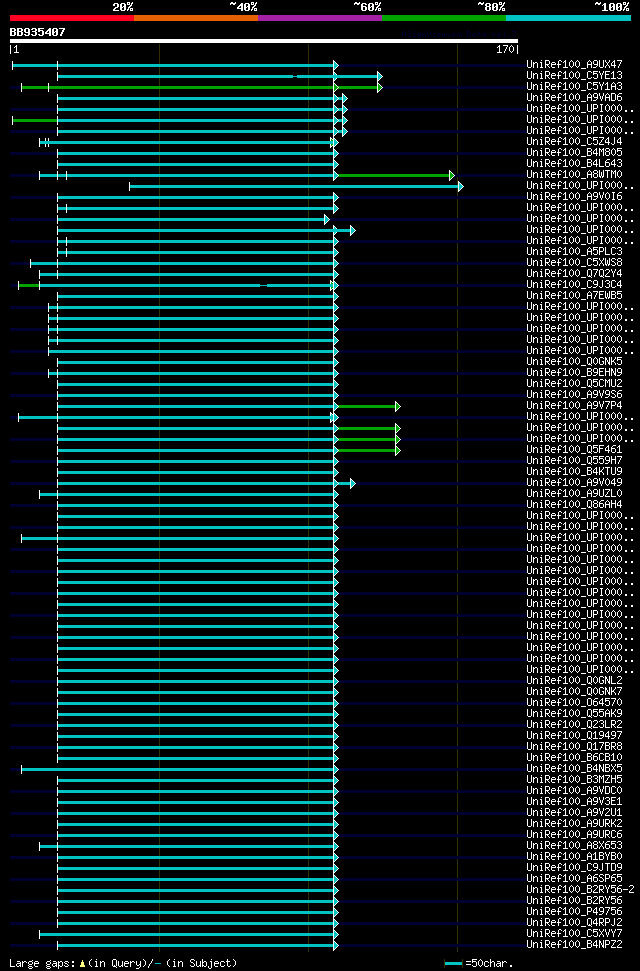The width and height of the screenshot is (640, 971).
Task: Select hit label UniRef100_Q0GNL2
Action: coord(574,681)
